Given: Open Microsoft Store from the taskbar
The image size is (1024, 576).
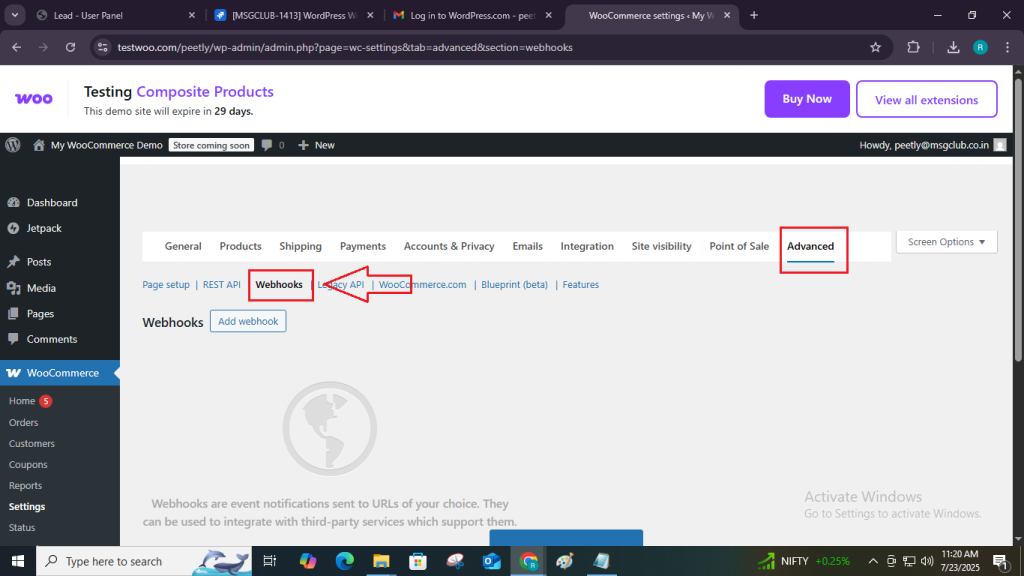Looking at the screenshot, I should tap(418, 561).
